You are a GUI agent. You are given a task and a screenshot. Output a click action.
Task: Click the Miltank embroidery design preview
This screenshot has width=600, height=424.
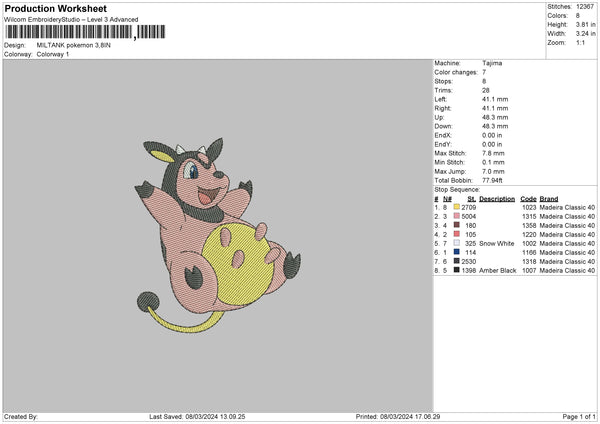pos(218,235)
